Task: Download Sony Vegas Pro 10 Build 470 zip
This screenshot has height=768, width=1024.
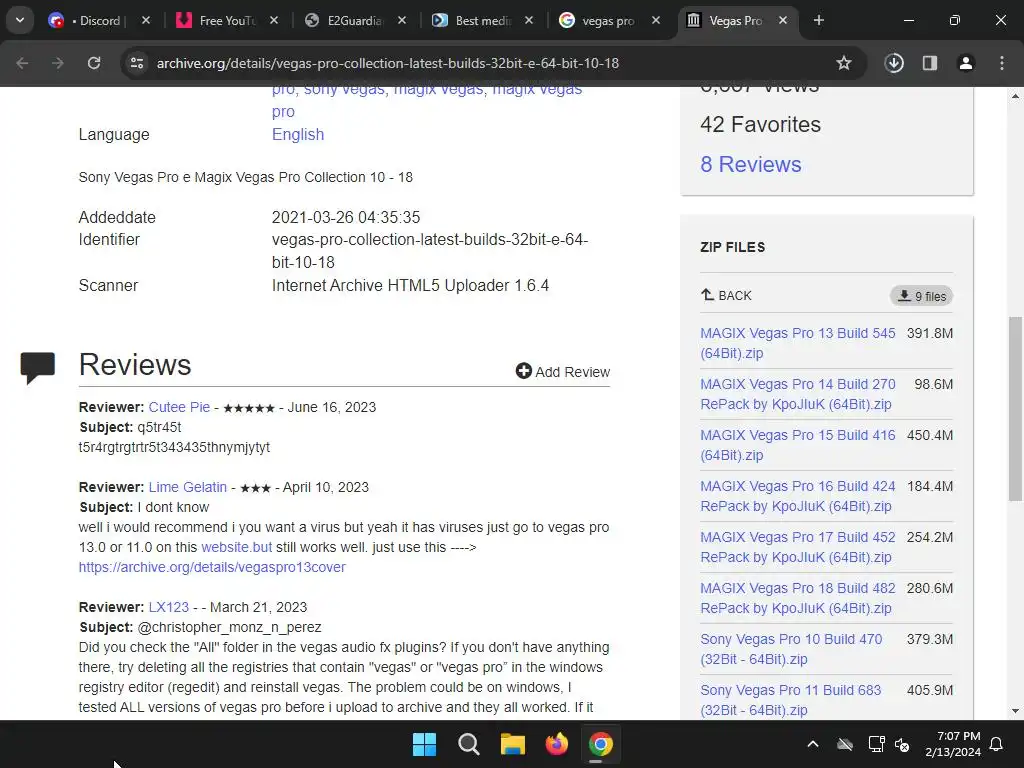Action: [791, 648]
